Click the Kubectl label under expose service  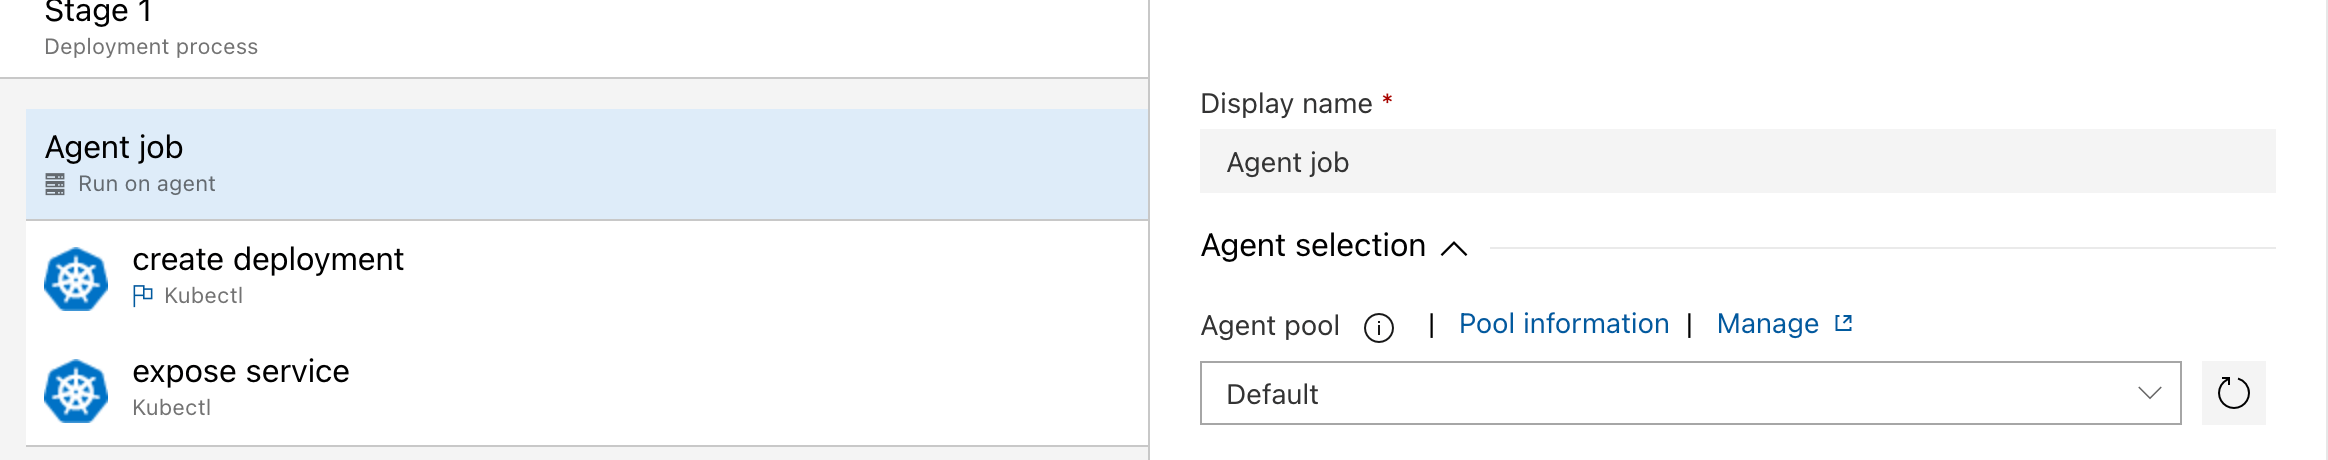coord(172,408)
